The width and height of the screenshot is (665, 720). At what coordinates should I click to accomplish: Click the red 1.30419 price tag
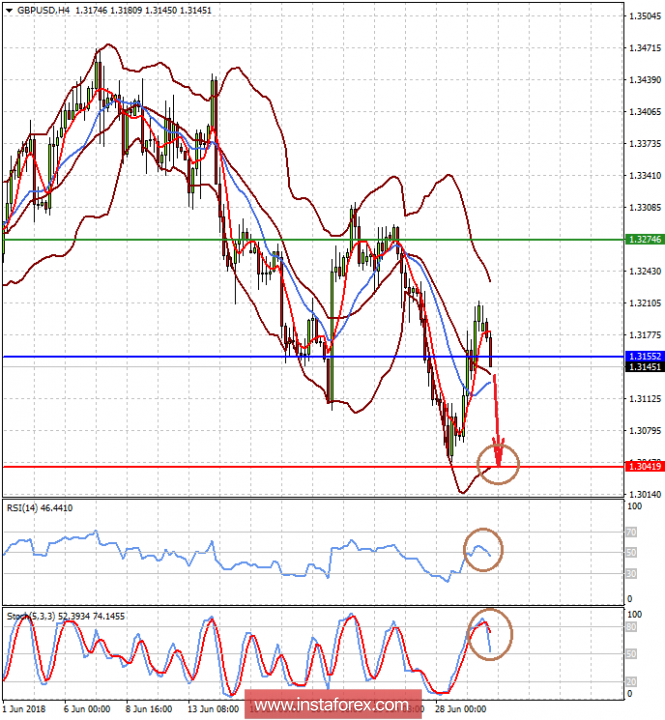coord(645,466)
